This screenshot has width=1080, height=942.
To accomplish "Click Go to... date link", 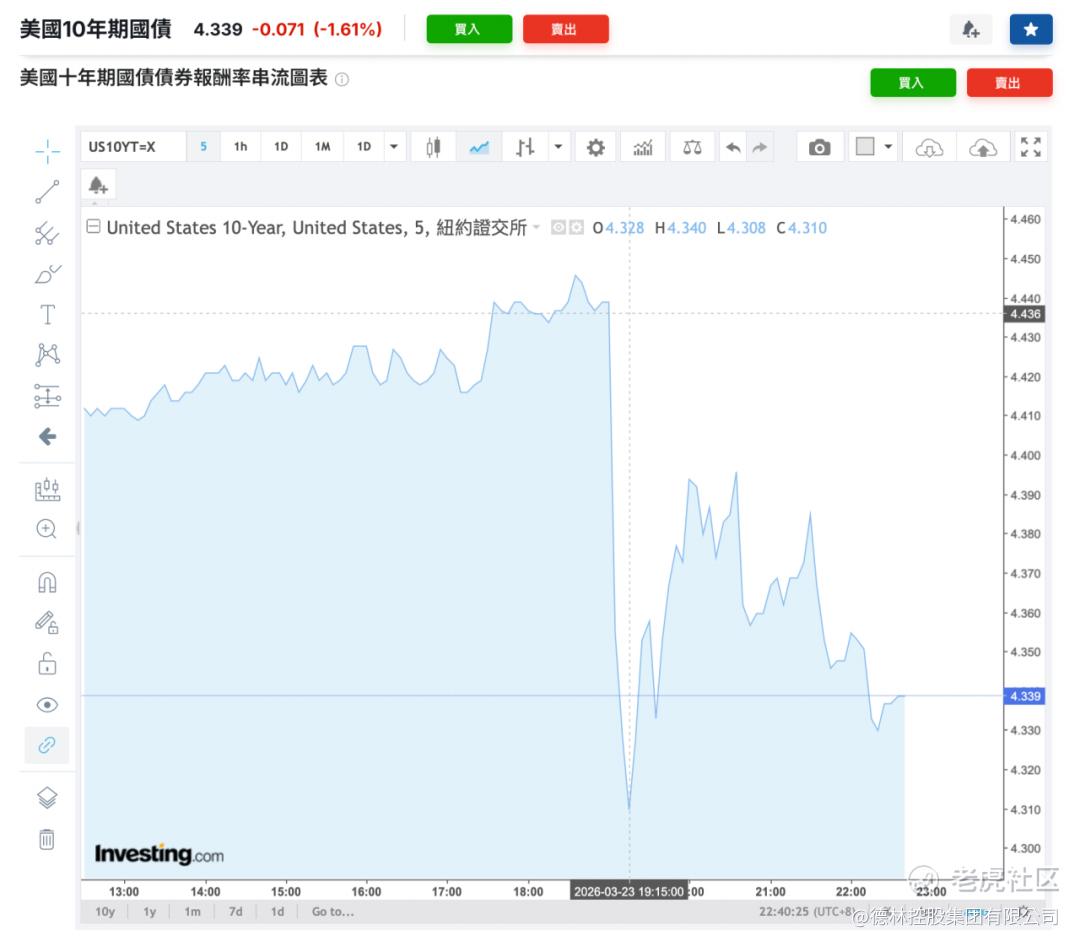I will (333, 912).
